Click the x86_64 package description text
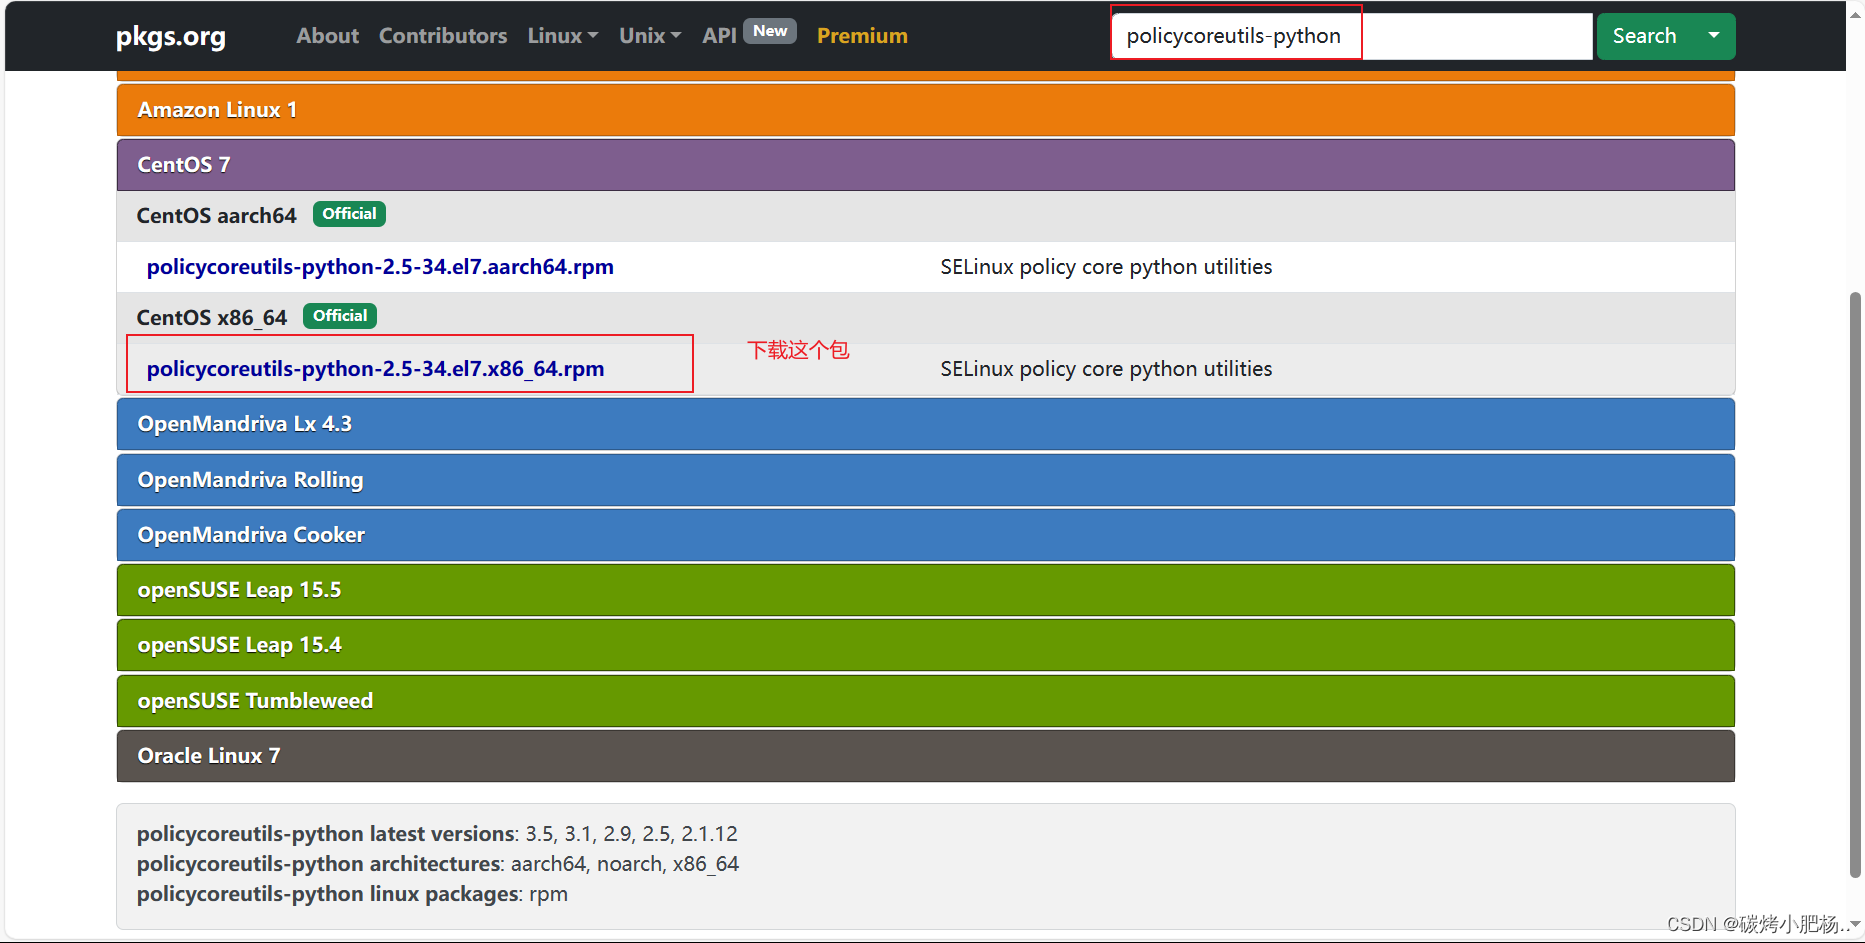1865x943 pixels. coord(1106,369)
